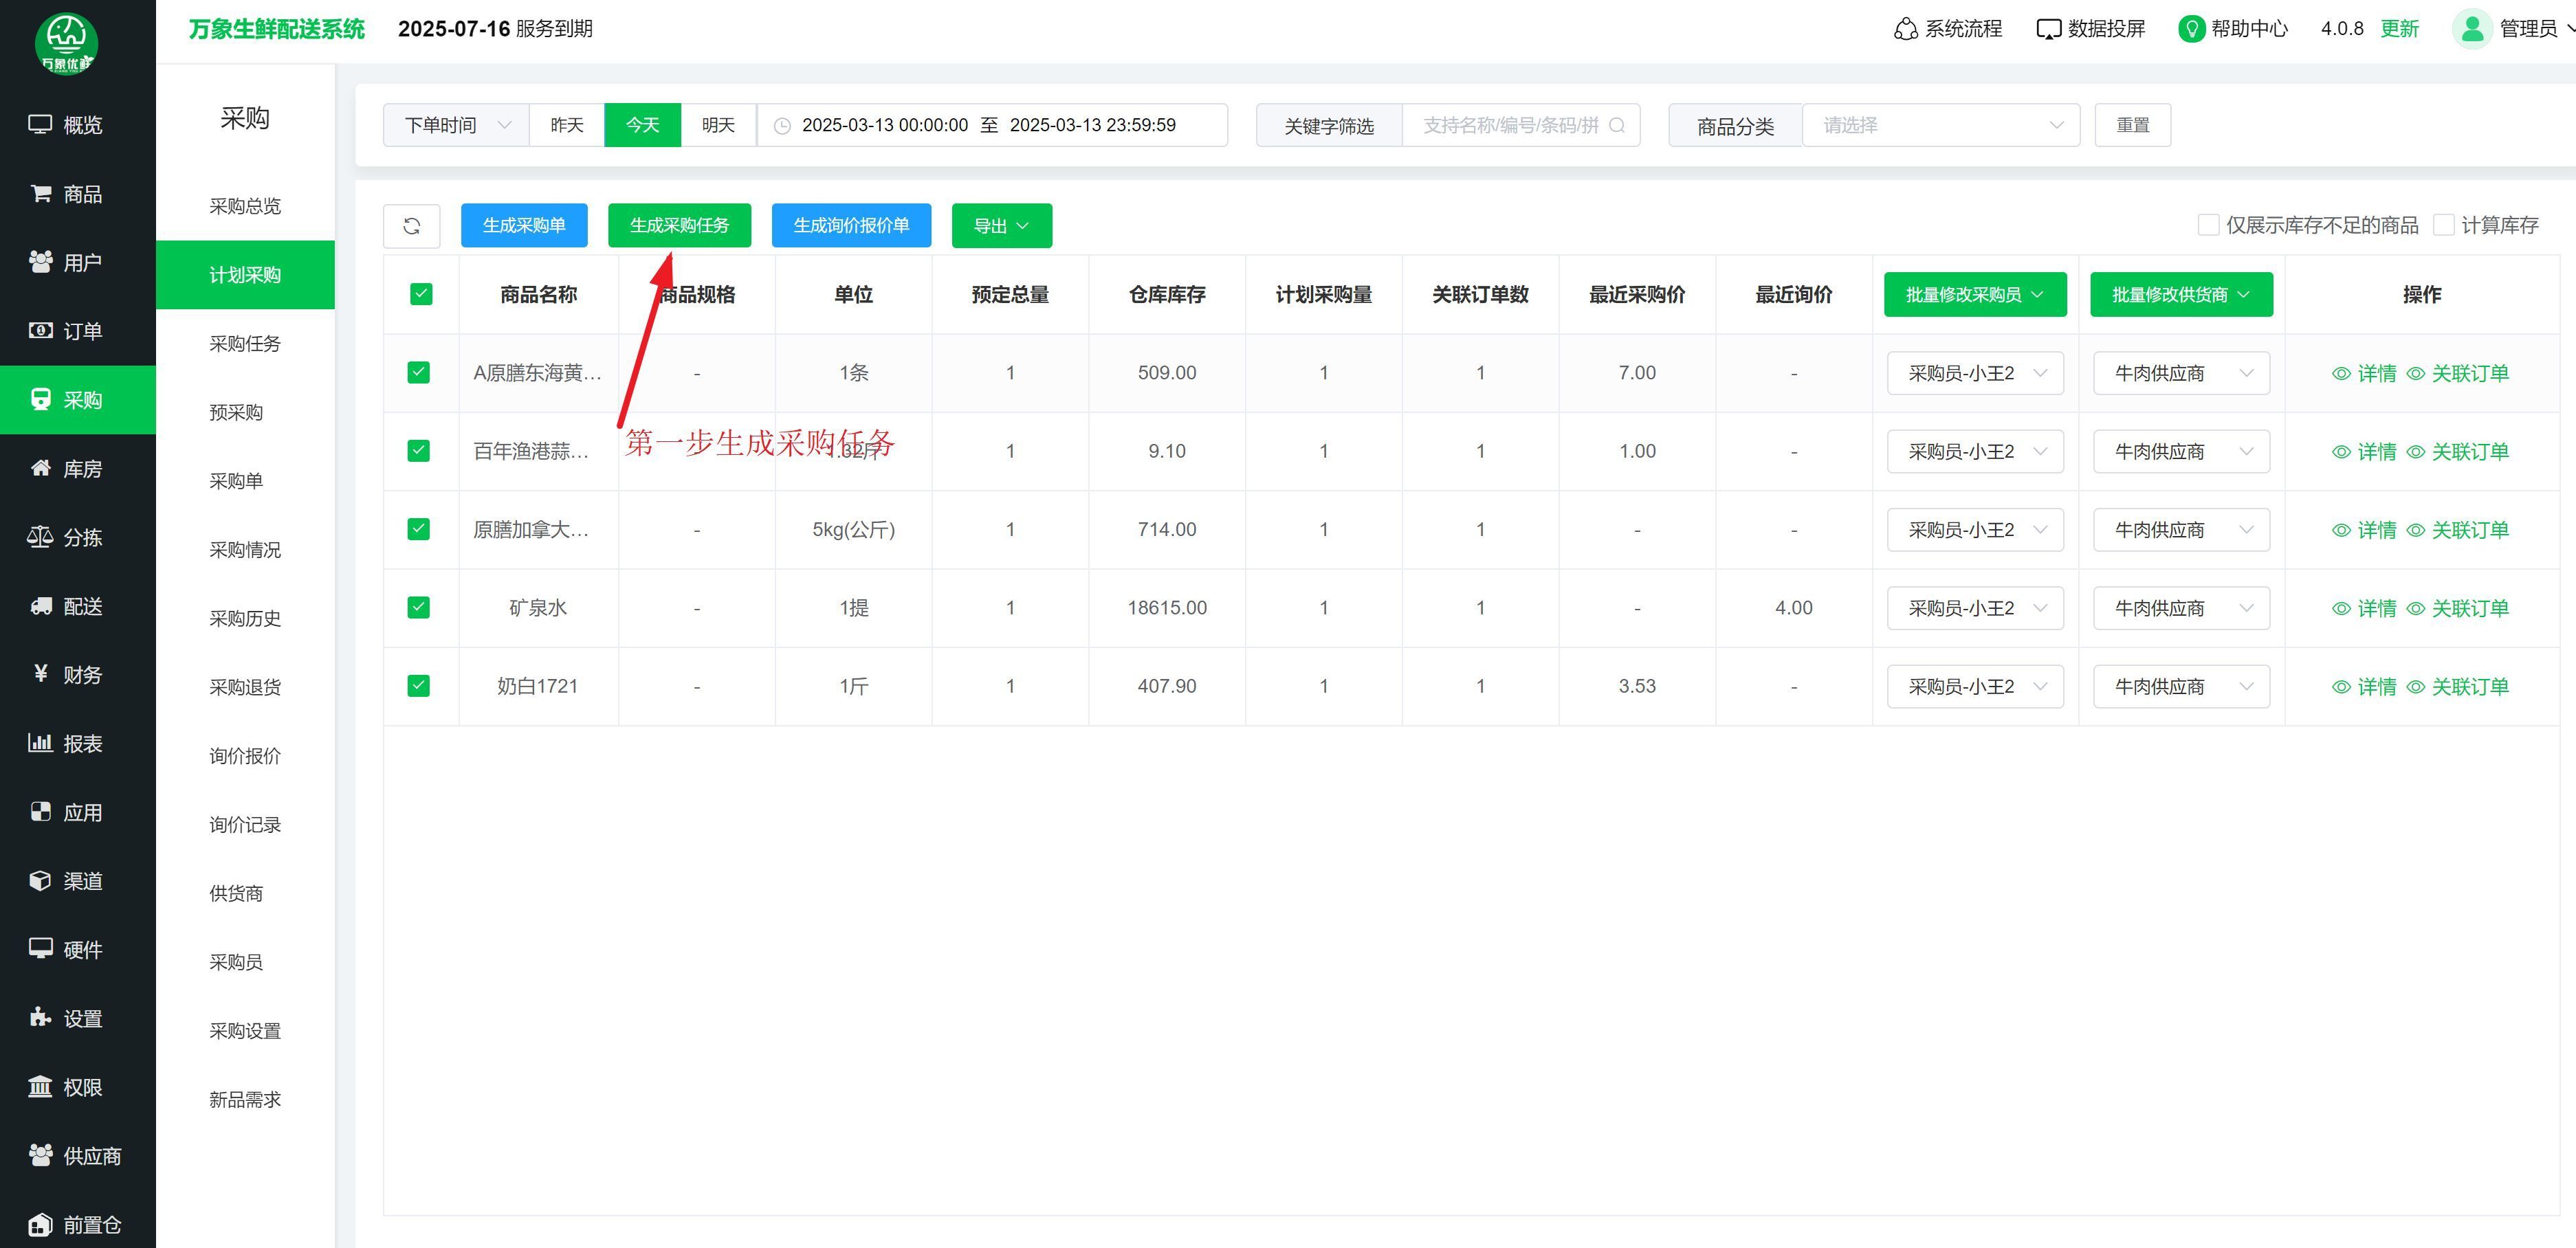Viewport: 2576px width, 1248px height.
Task: Open the 系统流程 icon link
Action: click(x=1906, y=29)
